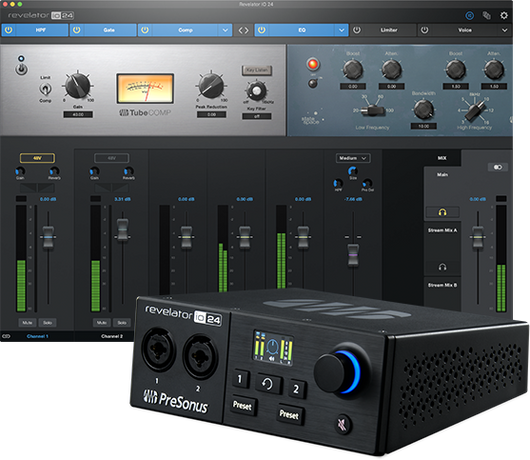Swap Comp and EQ order with arrows icon

pos(243,30)
